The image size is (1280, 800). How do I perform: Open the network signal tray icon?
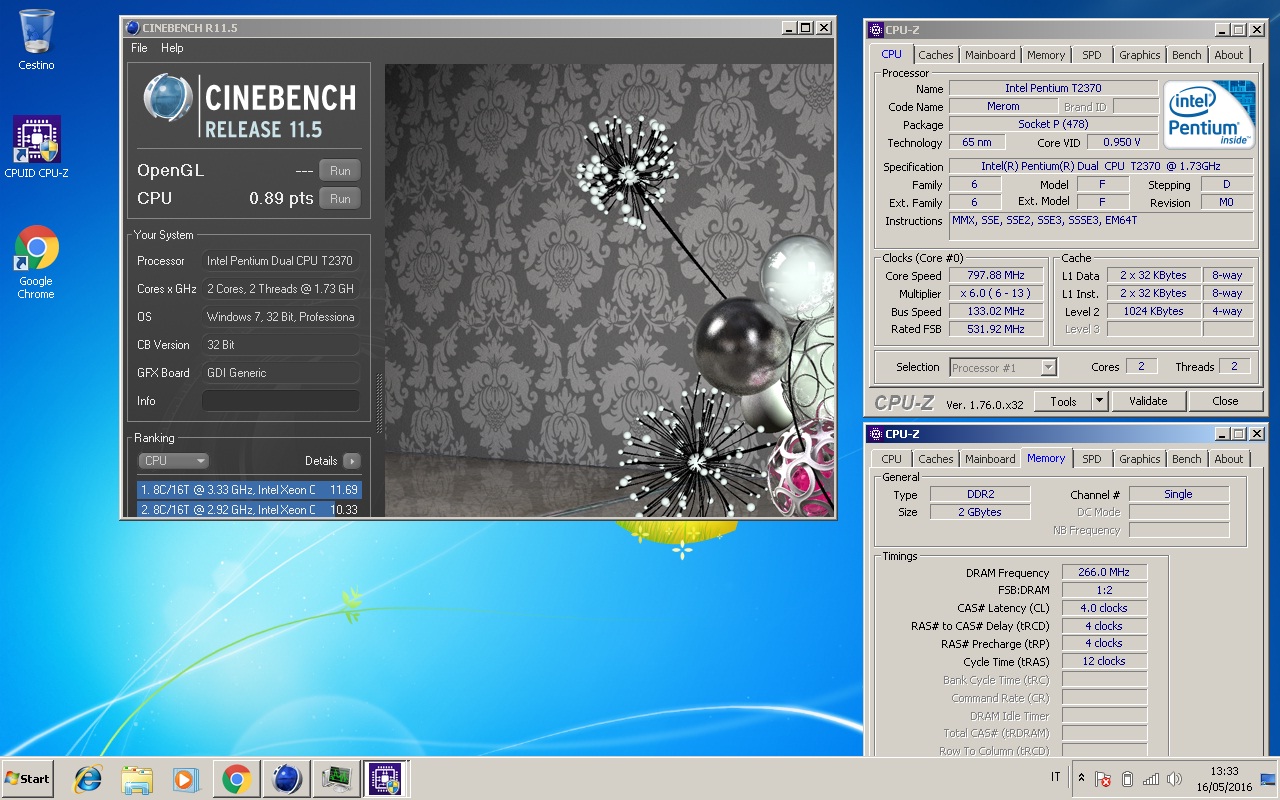point(1151,779)
